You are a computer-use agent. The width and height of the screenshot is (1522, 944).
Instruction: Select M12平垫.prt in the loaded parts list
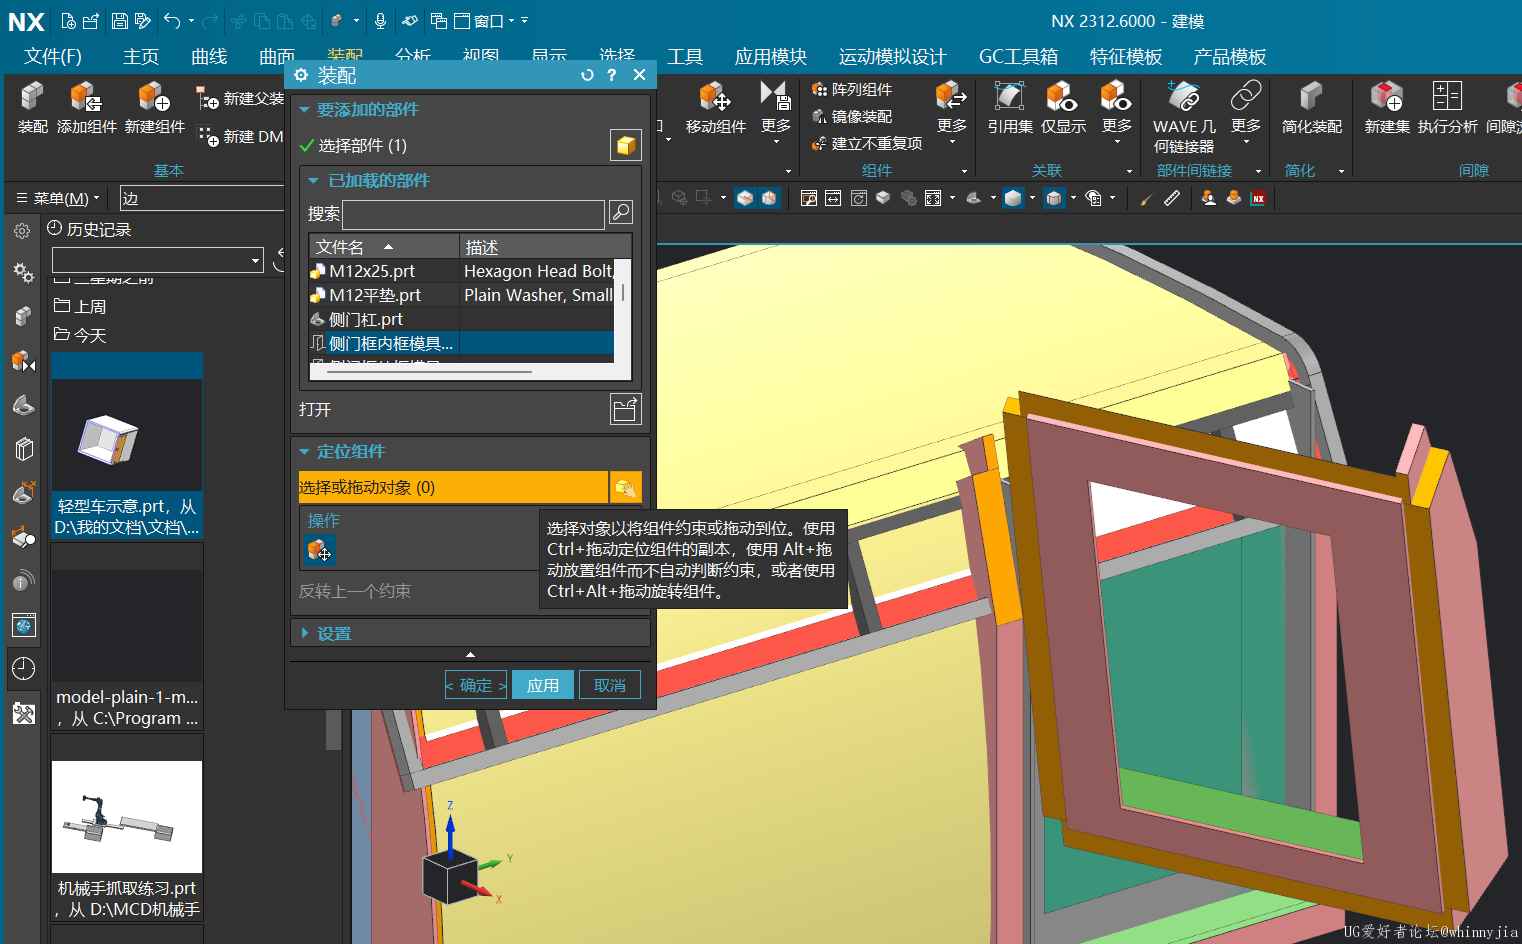coord(461,295)
